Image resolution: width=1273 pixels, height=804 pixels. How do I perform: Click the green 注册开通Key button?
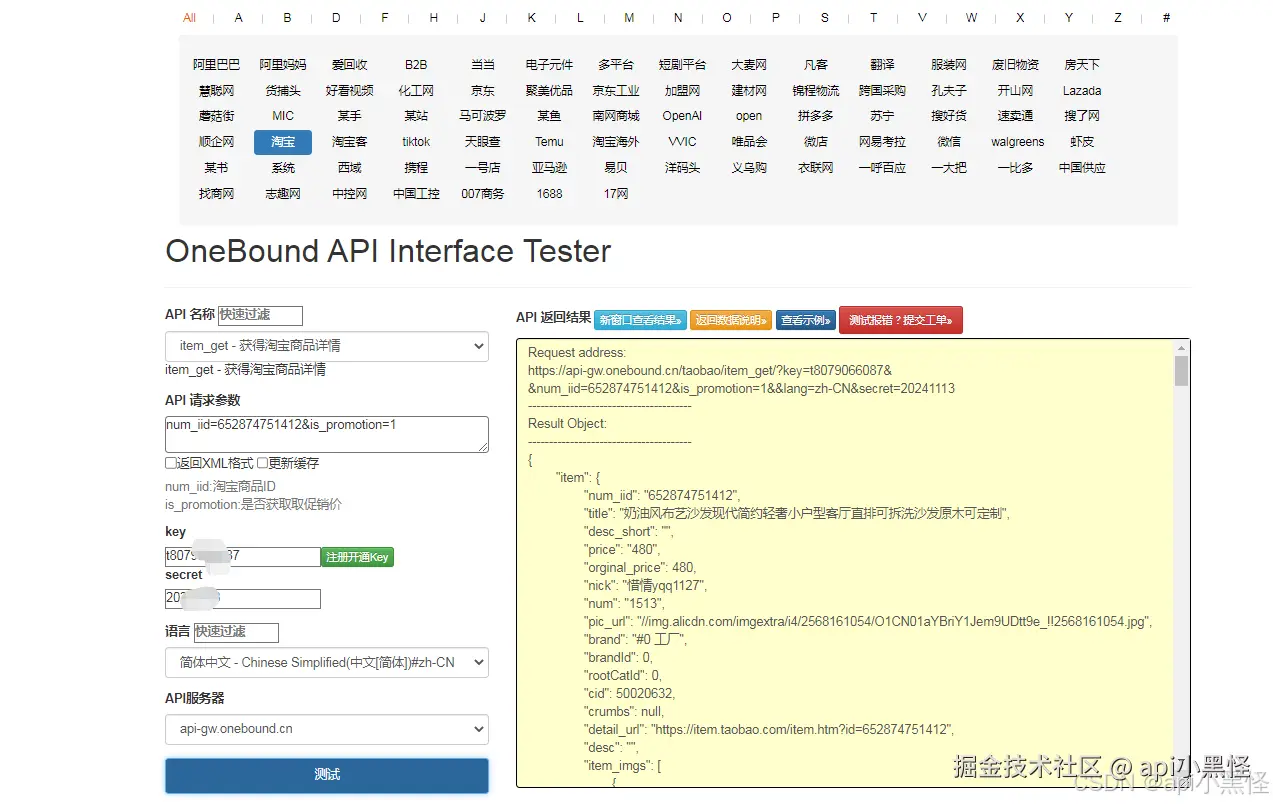(357, 557)
